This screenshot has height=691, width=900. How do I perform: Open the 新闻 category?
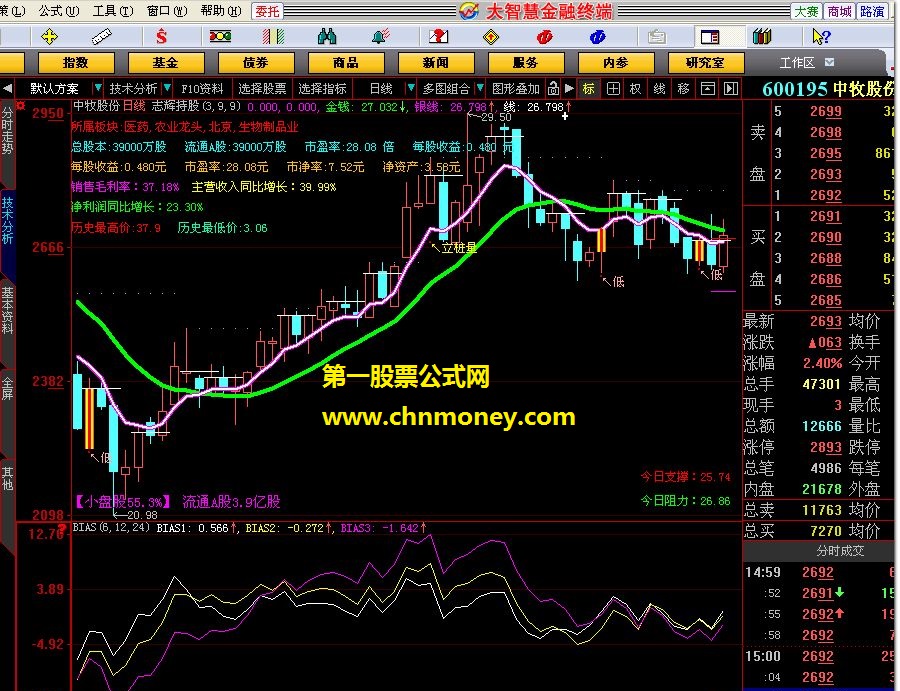[436, 62]
